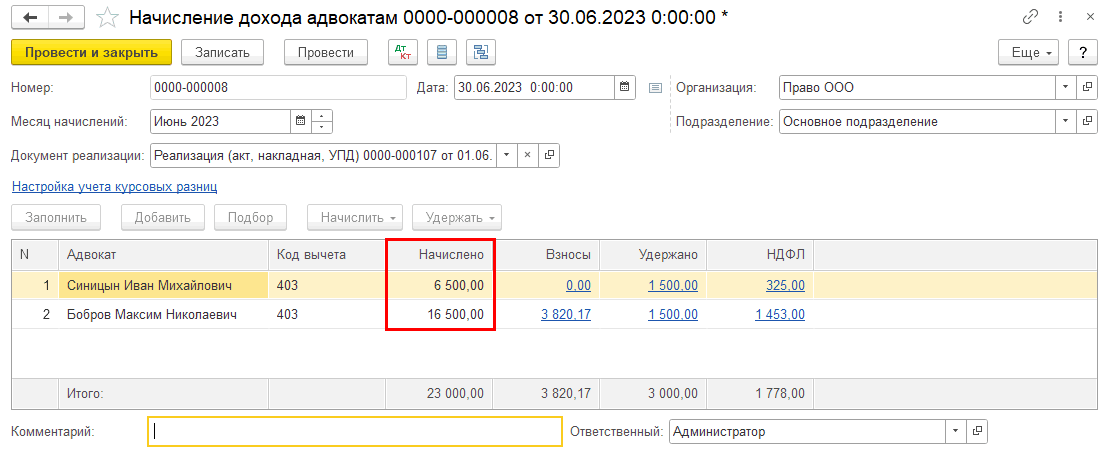The width and height of the screenshot is (1114, 452).
Task: Clear the Документ реализации field
Action: (x=528, y=156)
